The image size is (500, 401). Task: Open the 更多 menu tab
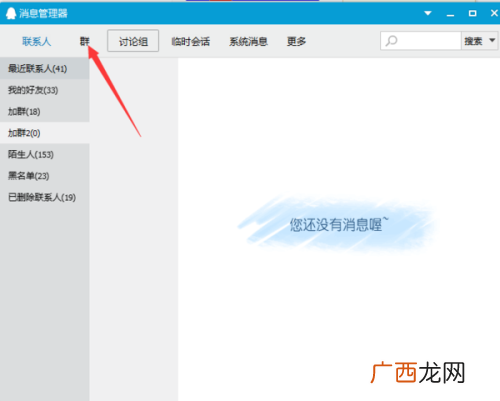click(296, 41)
